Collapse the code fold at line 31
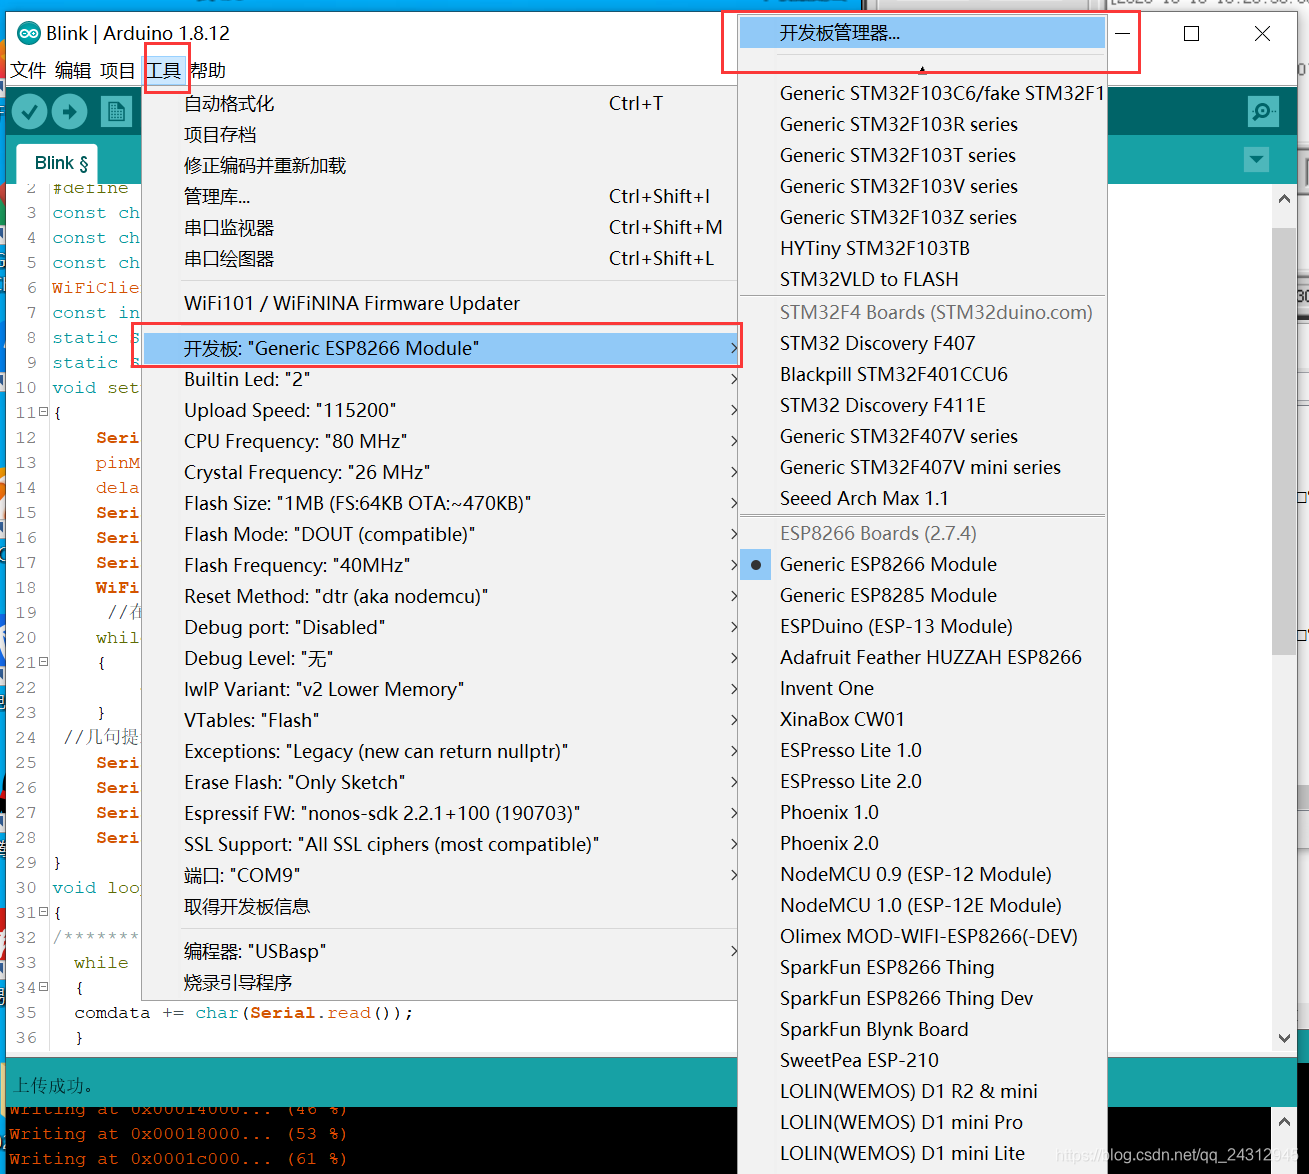1309x1174 pixels. [x=43, y=911]
